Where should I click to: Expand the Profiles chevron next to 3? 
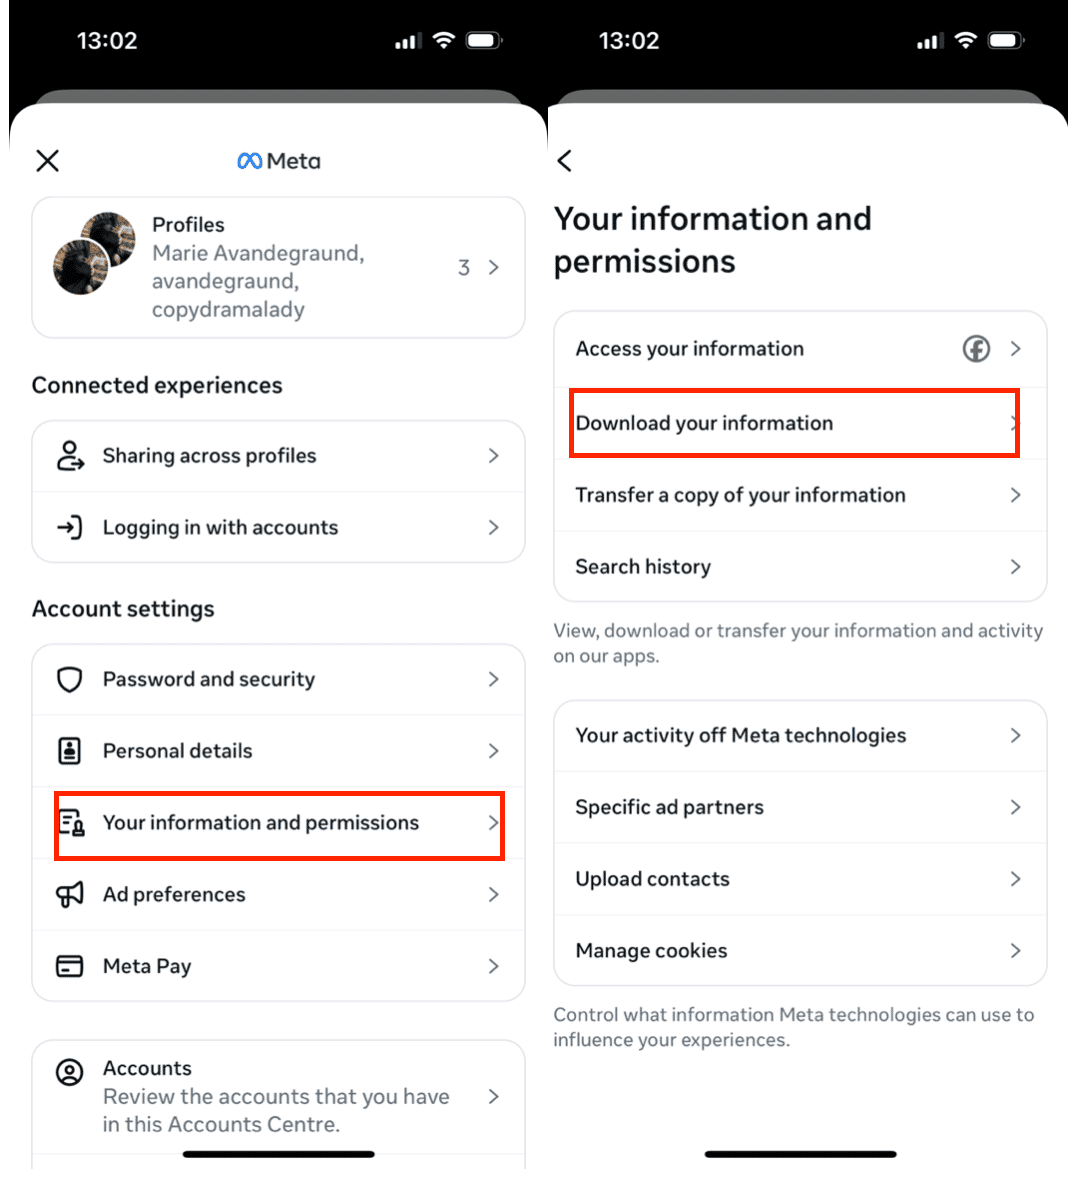[493, 267]
